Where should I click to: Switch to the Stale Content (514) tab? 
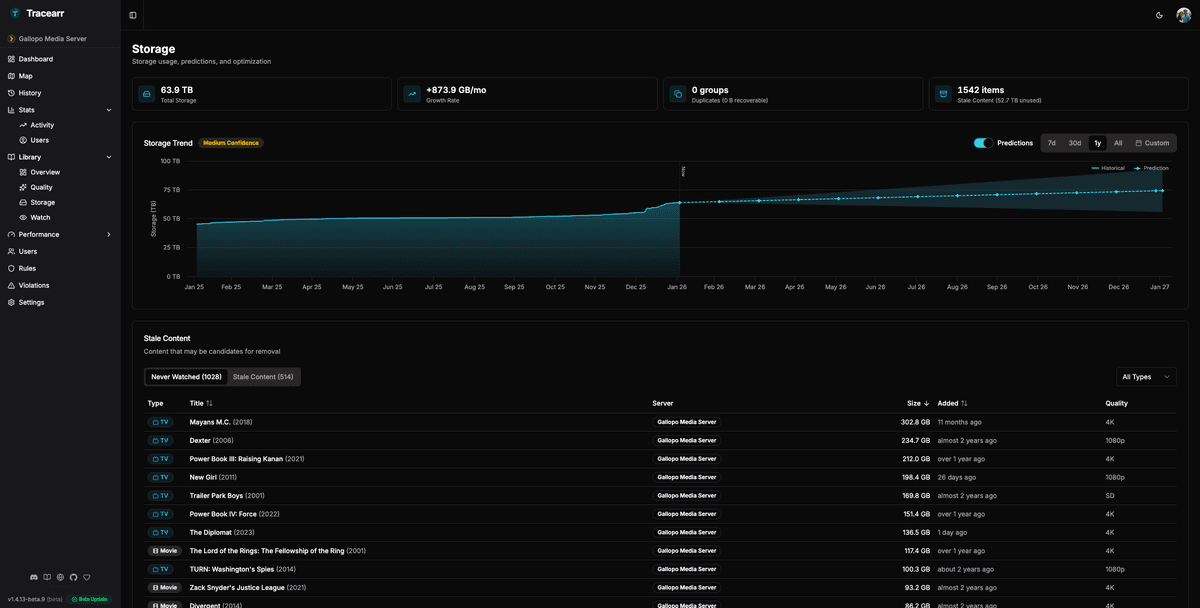(263, 377)
